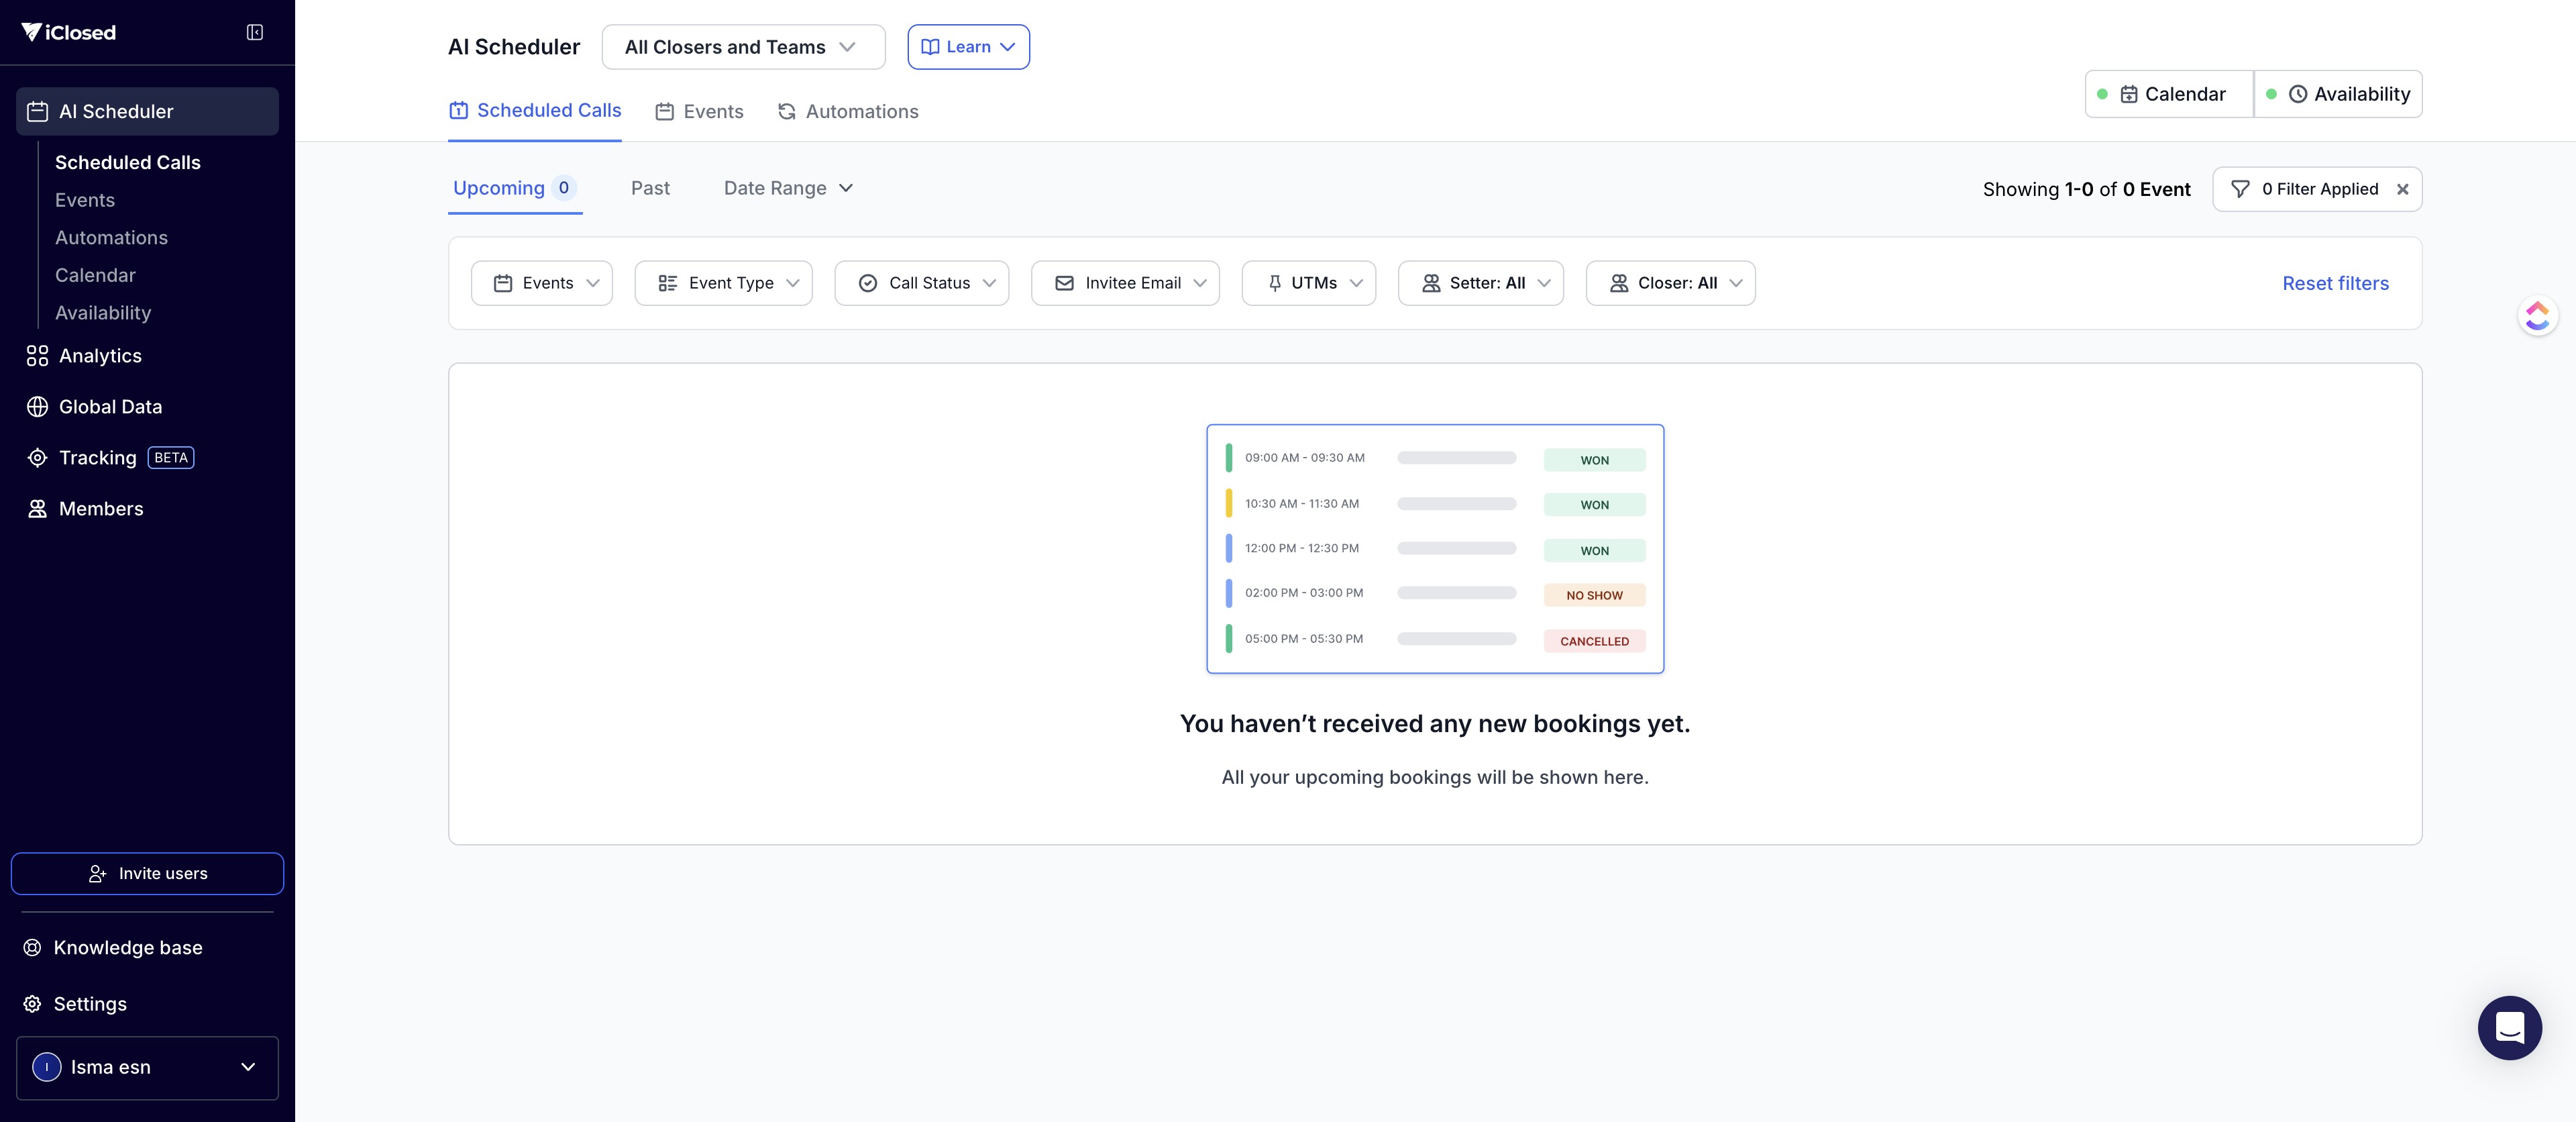Toggle the Calendar connection button
Screen dimensions: 2576x1122
coord(2170,94)
